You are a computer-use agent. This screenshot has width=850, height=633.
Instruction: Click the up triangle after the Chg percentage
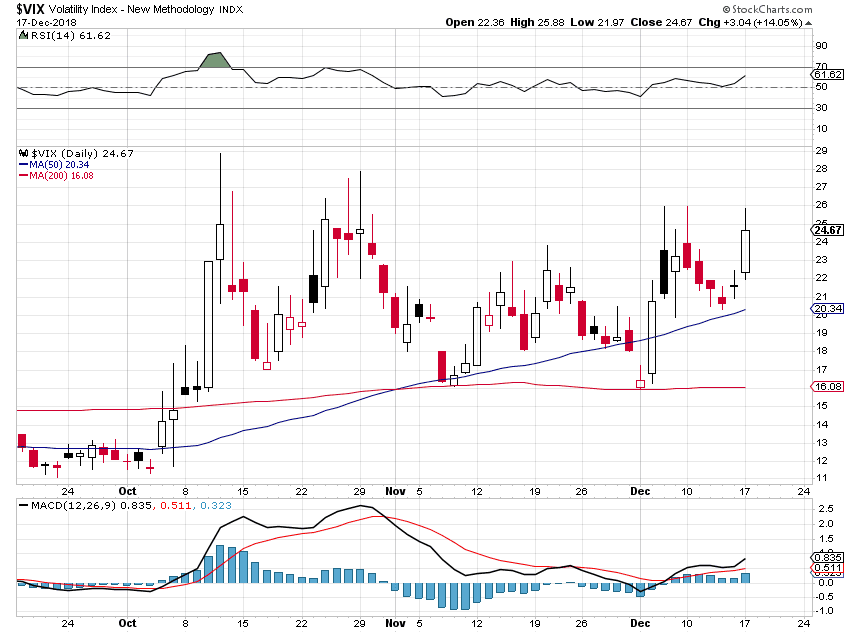point(808,23)
